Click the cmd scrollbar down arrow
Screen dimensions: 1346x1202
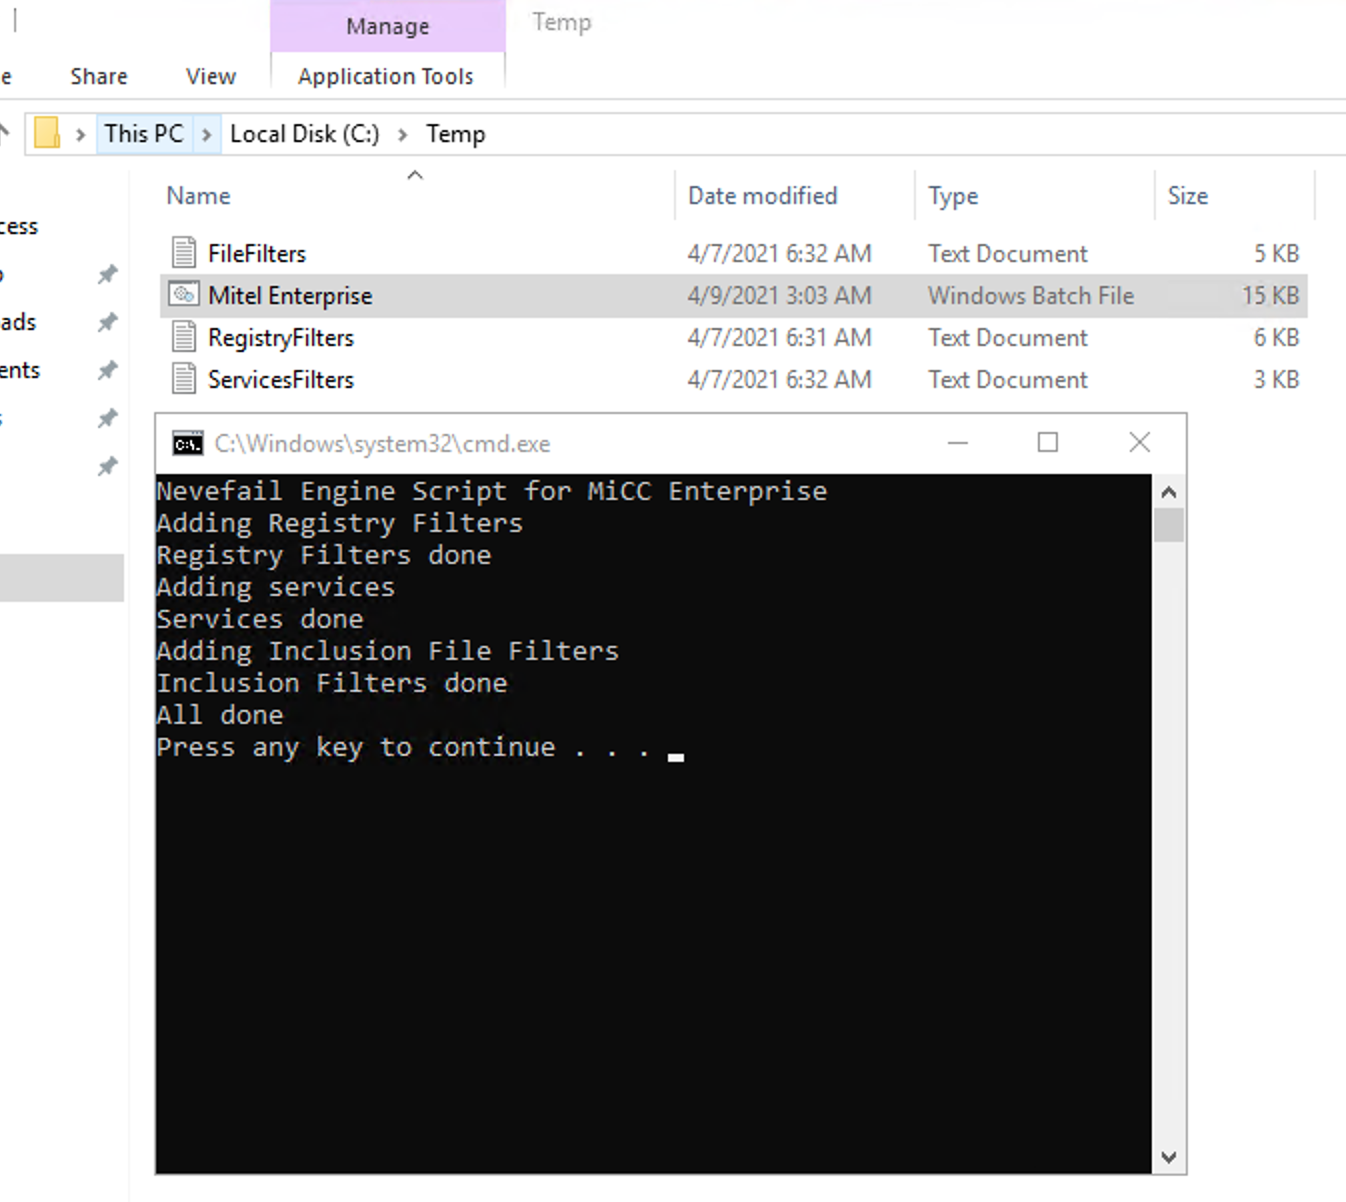pos(1168,1157)
